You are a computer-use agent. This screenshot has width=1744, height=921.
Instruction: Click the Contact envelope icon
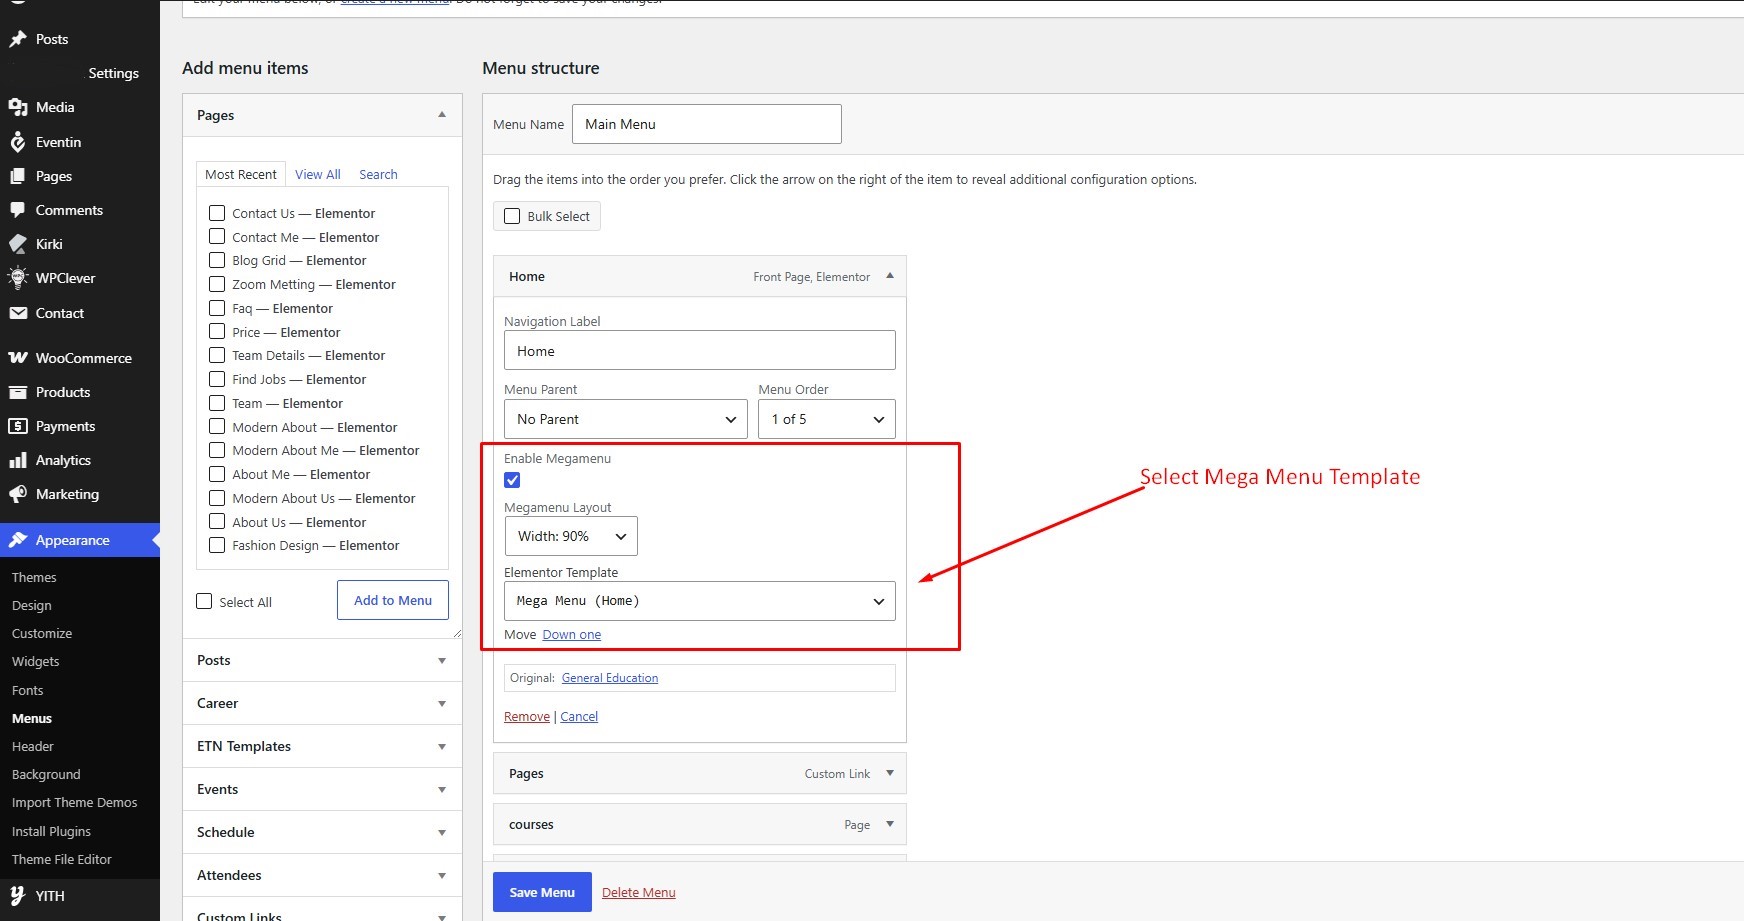(x=18, y=313)
